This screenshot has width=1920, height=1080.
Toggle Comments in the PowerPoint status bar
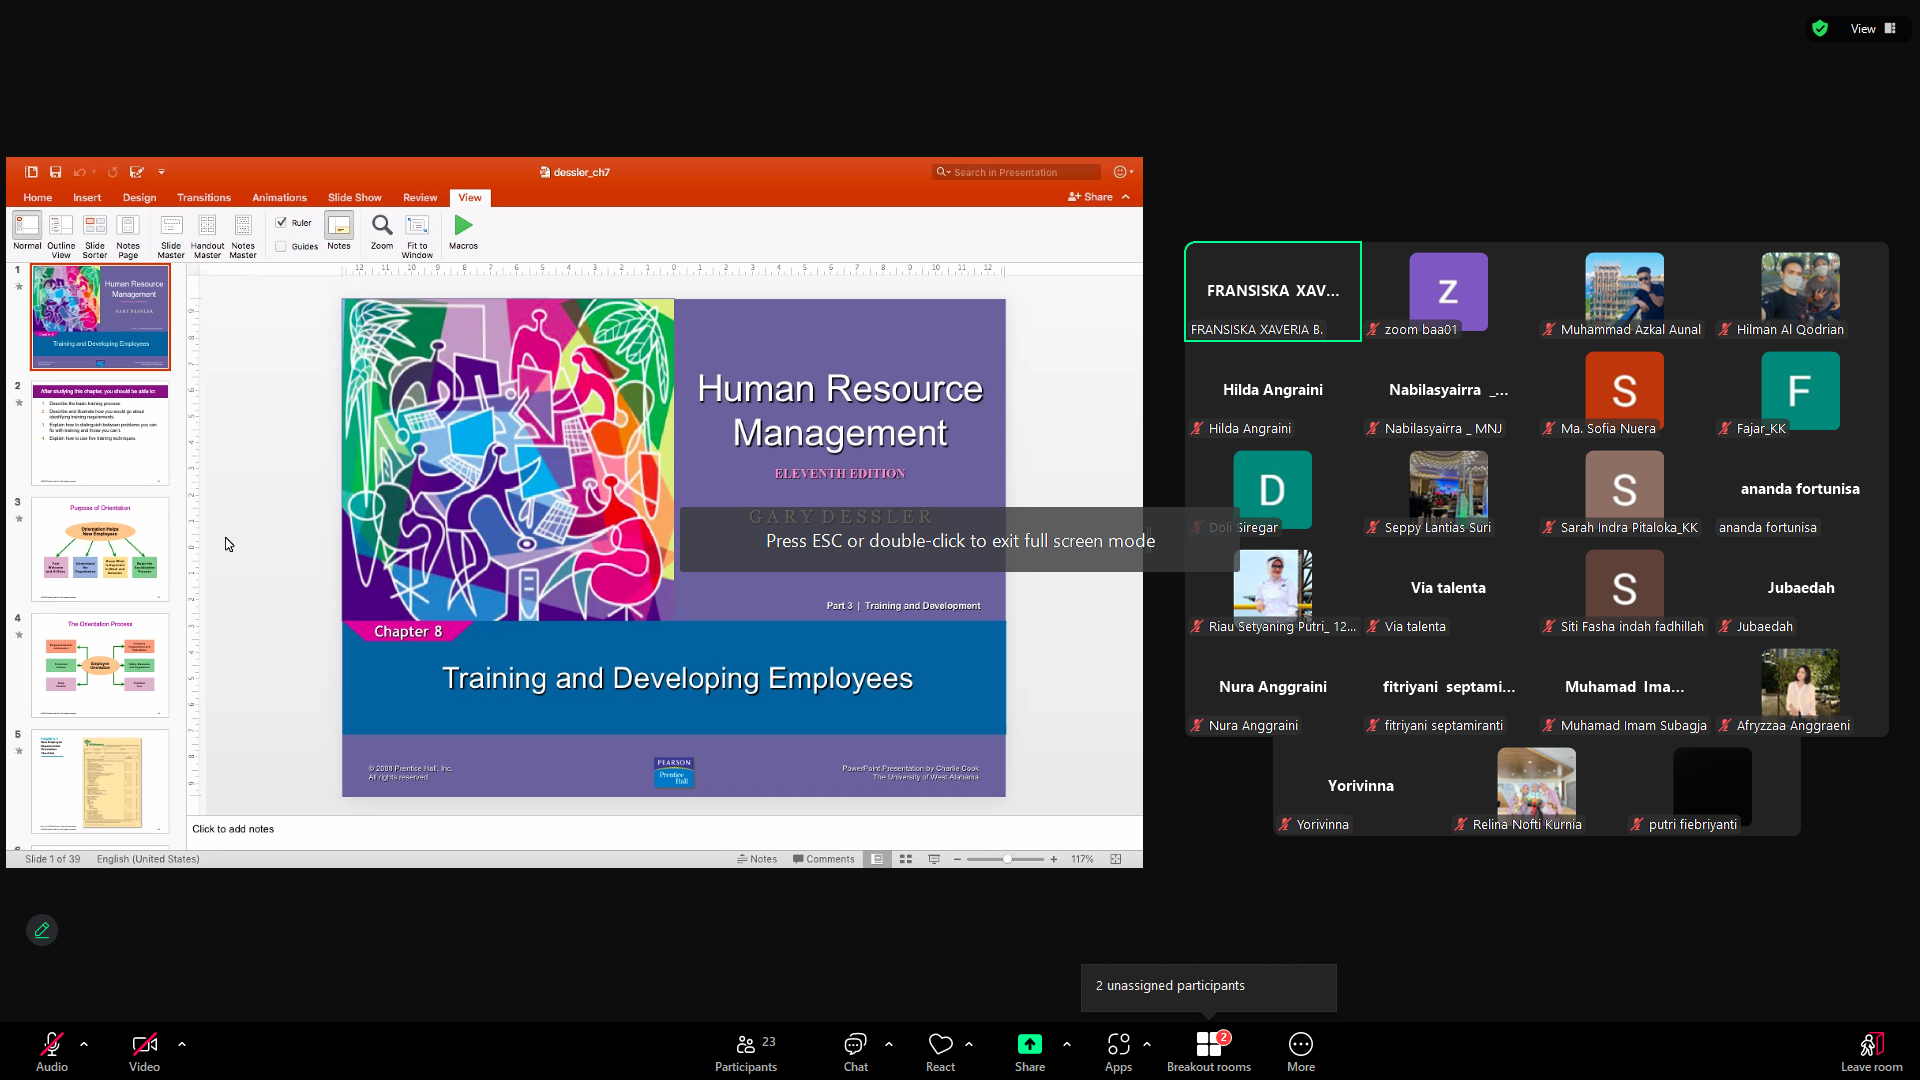(x=824, y=859)
